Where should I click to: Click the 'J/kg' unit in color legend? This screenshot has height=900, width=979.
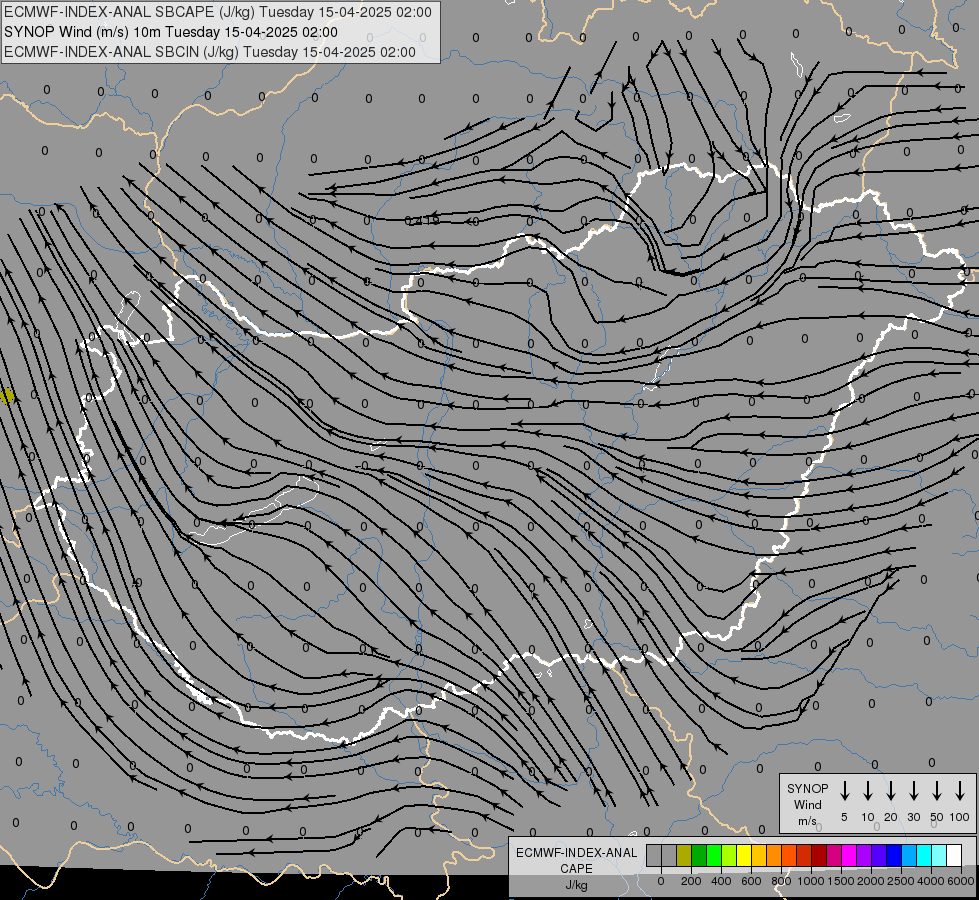tap(576, 885)
